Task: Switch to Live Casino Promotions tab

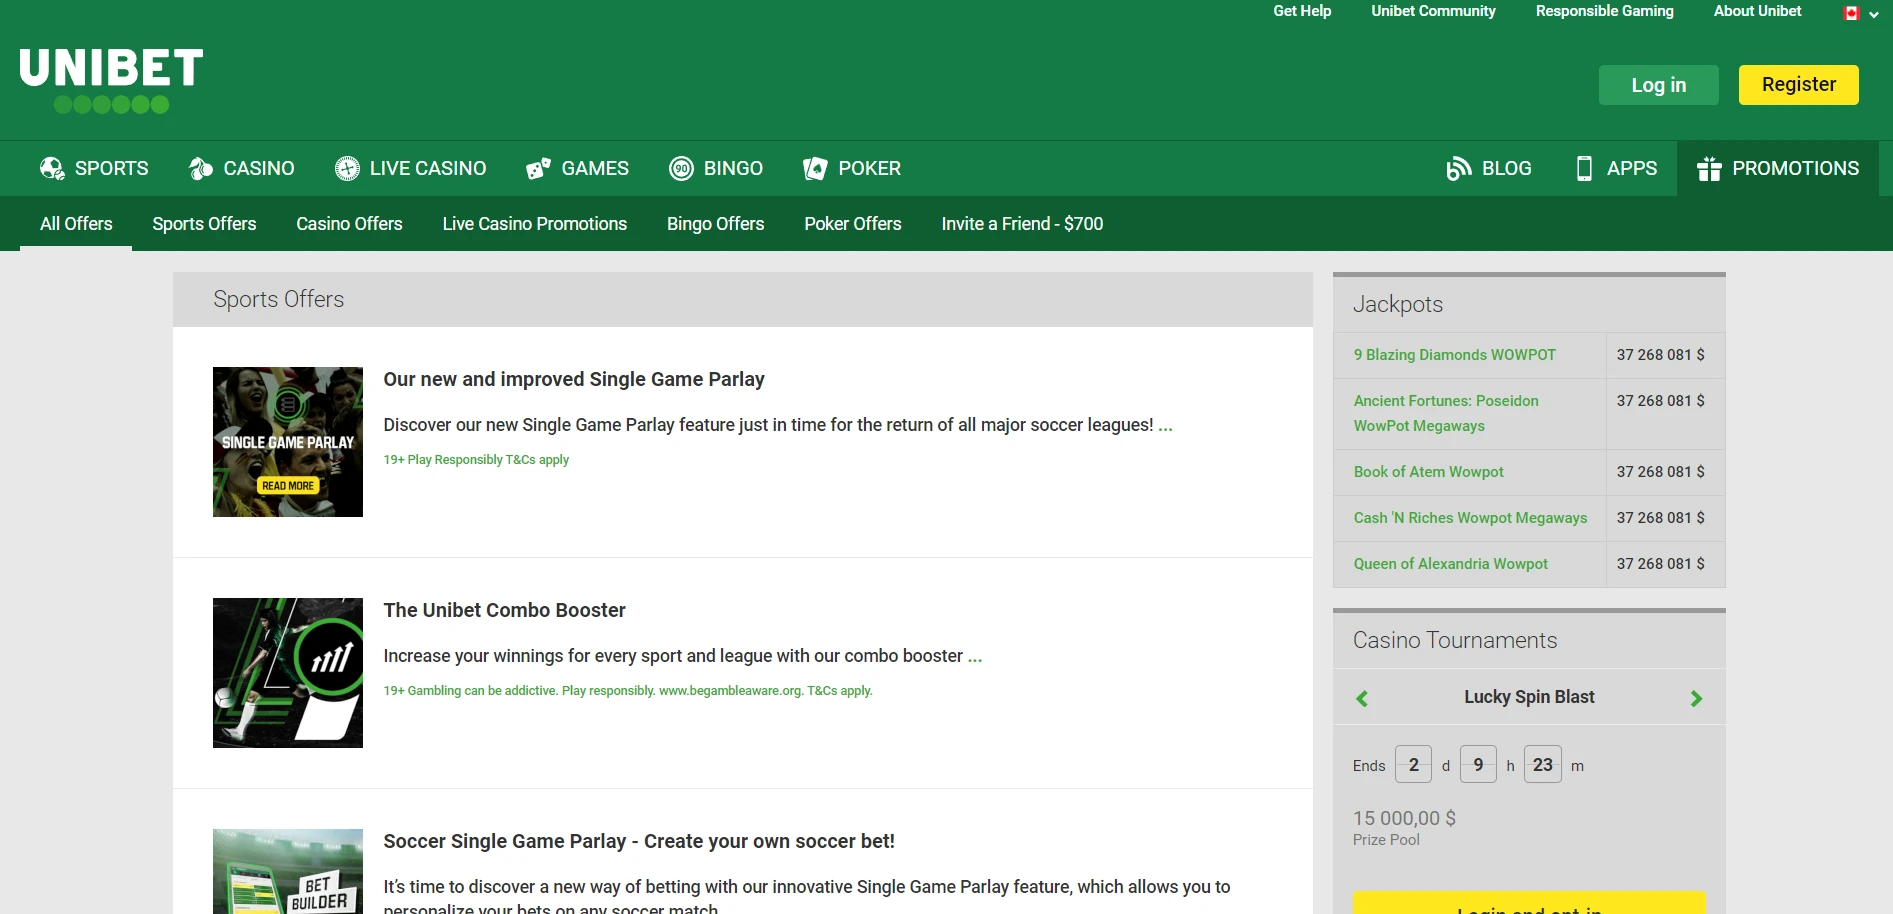Action: 535,224
